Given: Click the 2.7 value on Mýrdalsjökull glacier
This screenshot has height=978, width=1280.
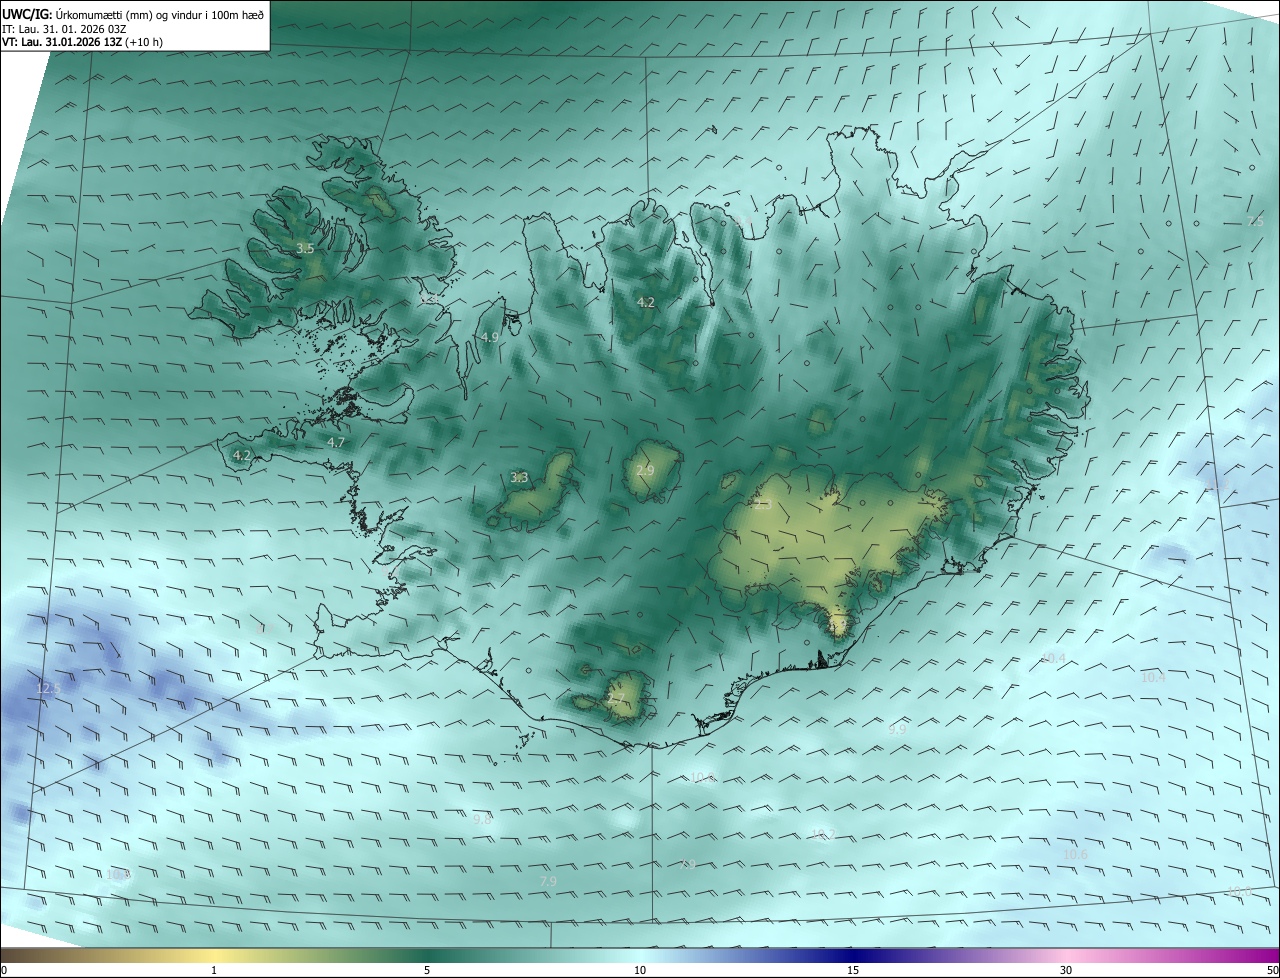Looking at the screenshot, I should pos(616,698).
